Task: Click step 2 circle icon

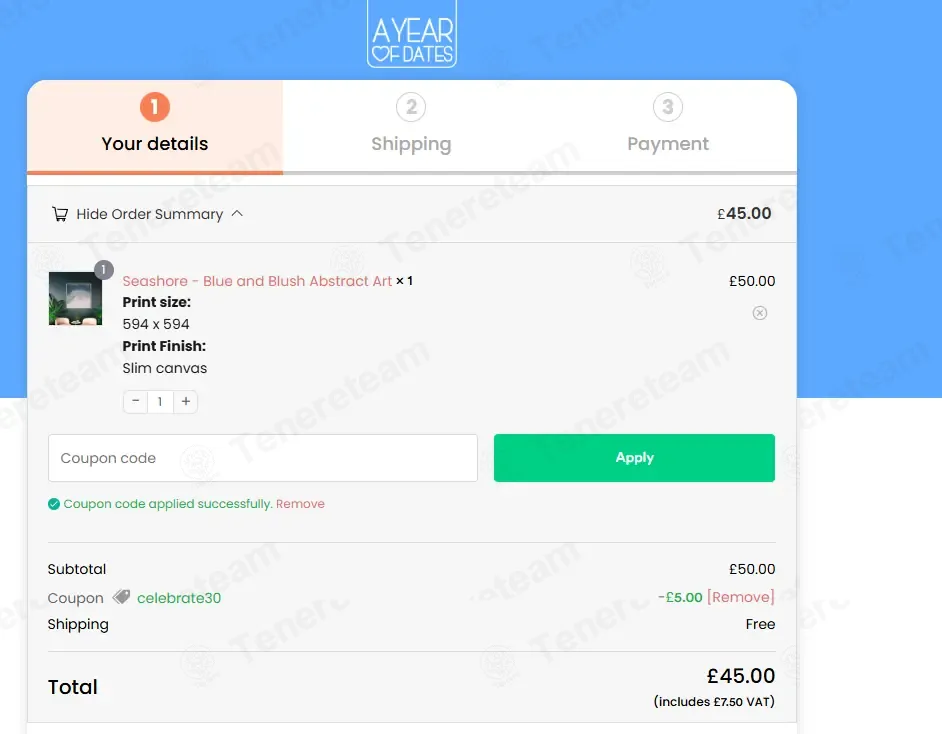Action: click(x=411, y=107)
